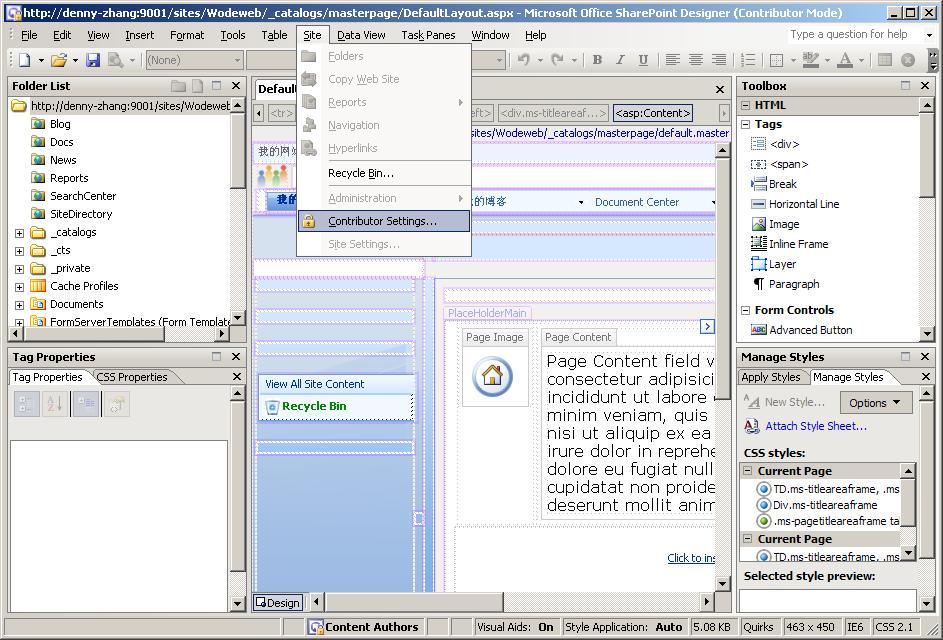The height and width of the screenshot is (640, 943).
Task: Open the Options dropdown in Manage Styles
Action: [x=876, y=403]
